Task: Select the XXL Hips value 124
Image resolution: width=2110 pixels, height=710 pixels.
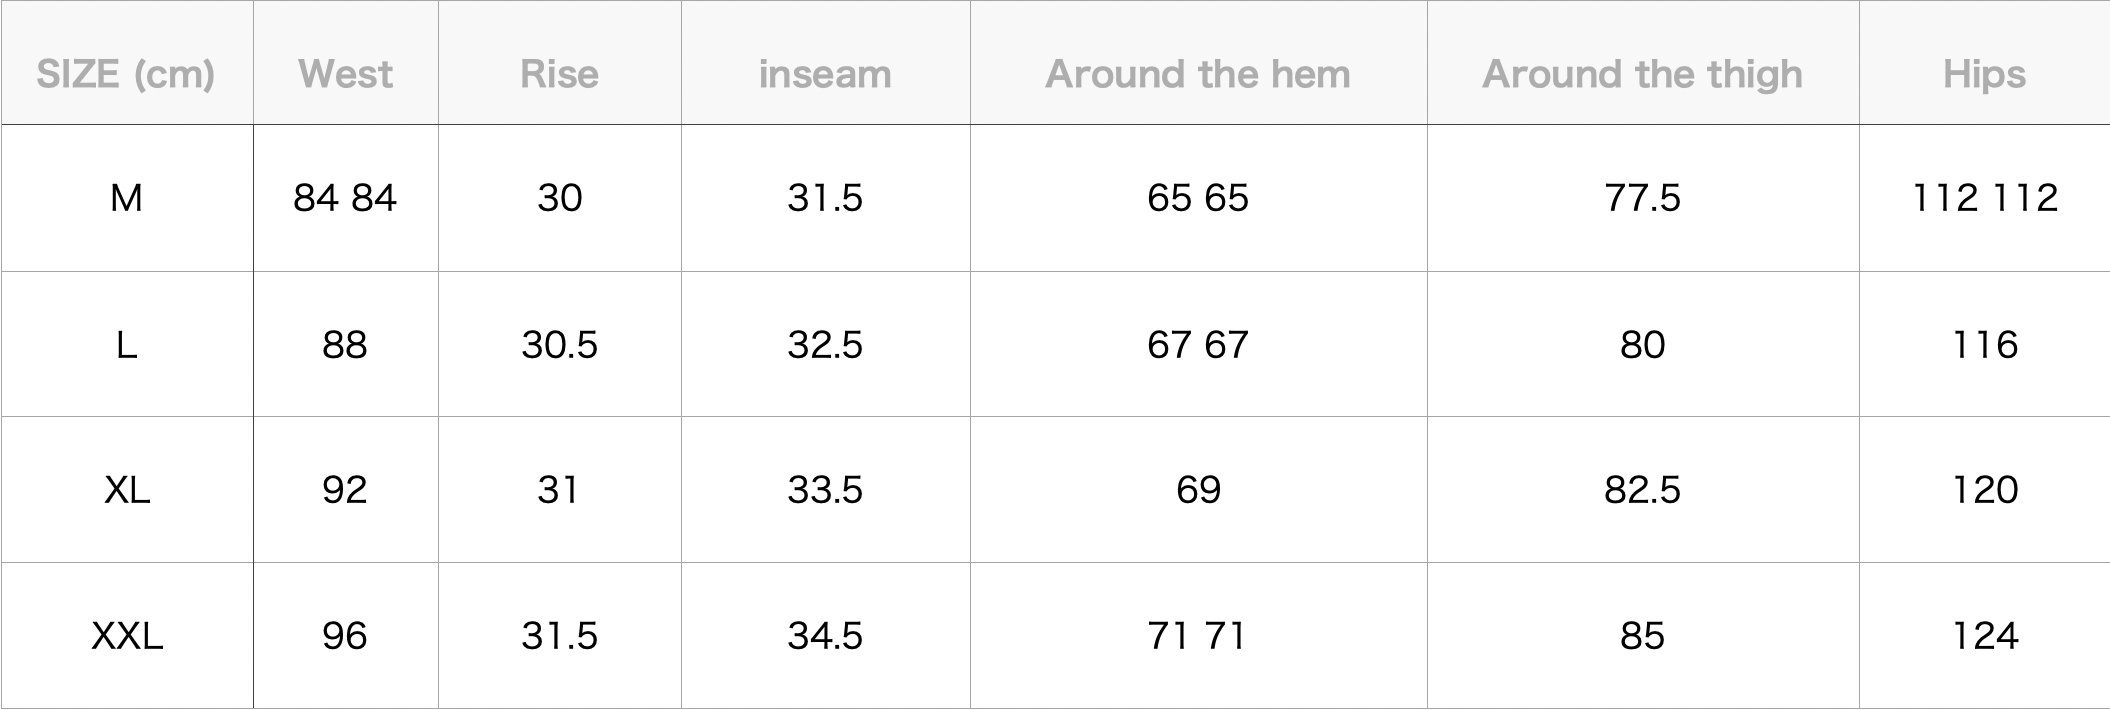Action: pyautogui.click(x=1985, y=636)
